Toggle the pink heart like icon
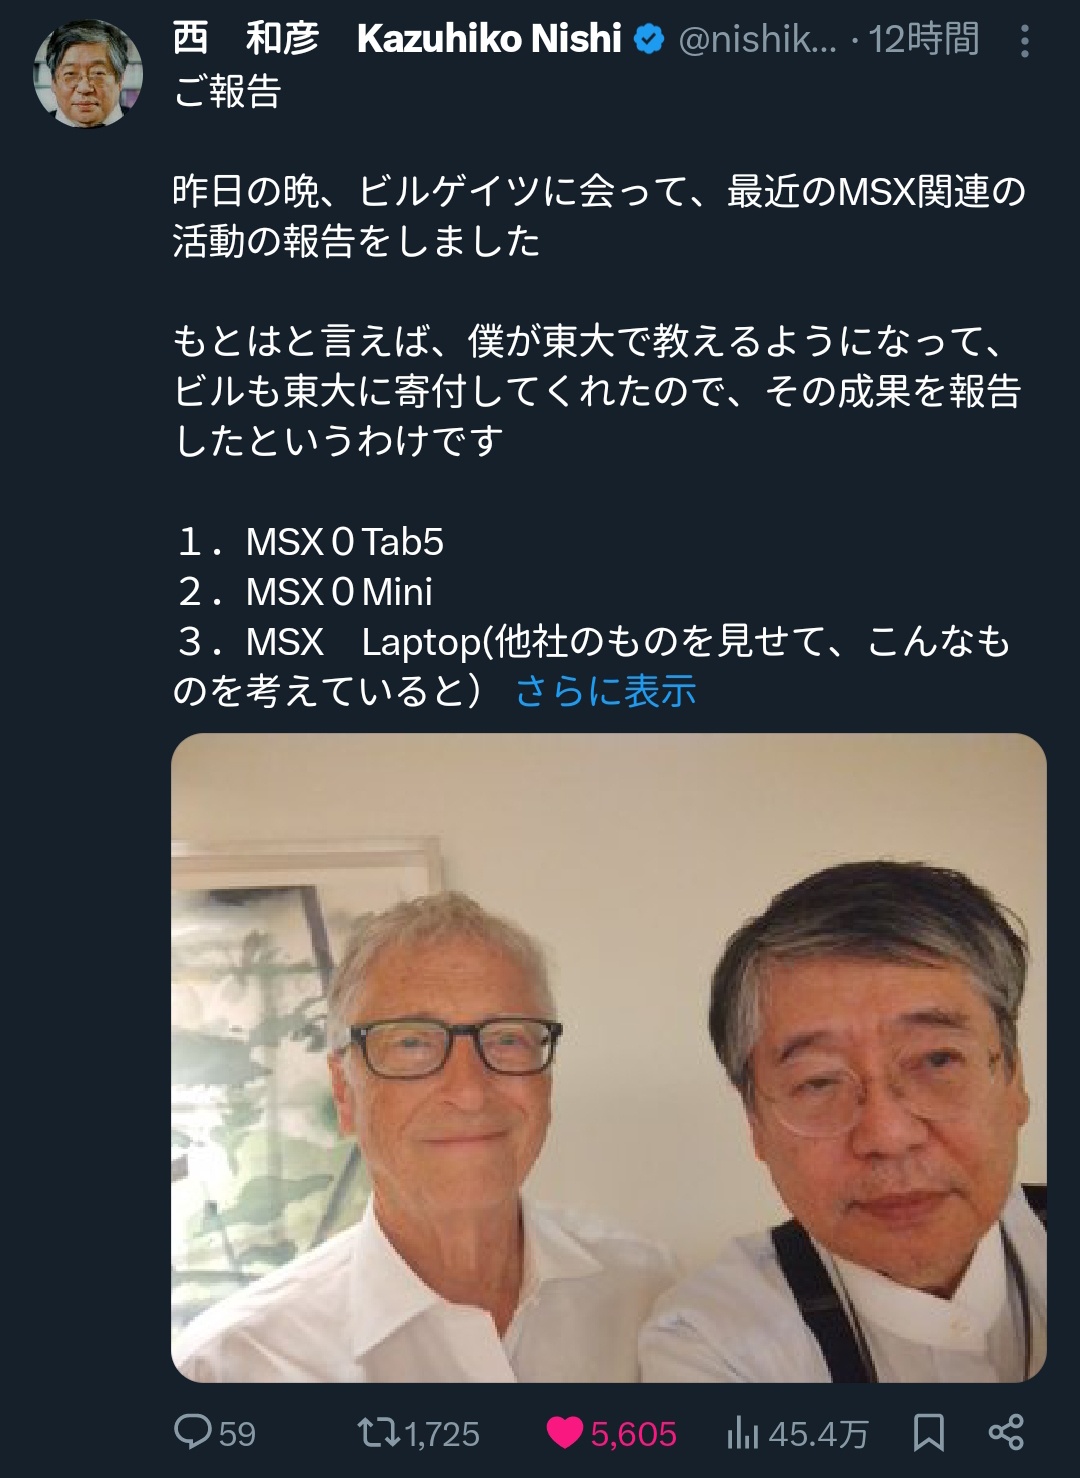Image resolution: width=1080 pixels, height=1478 pixels. pos(565,1433)
